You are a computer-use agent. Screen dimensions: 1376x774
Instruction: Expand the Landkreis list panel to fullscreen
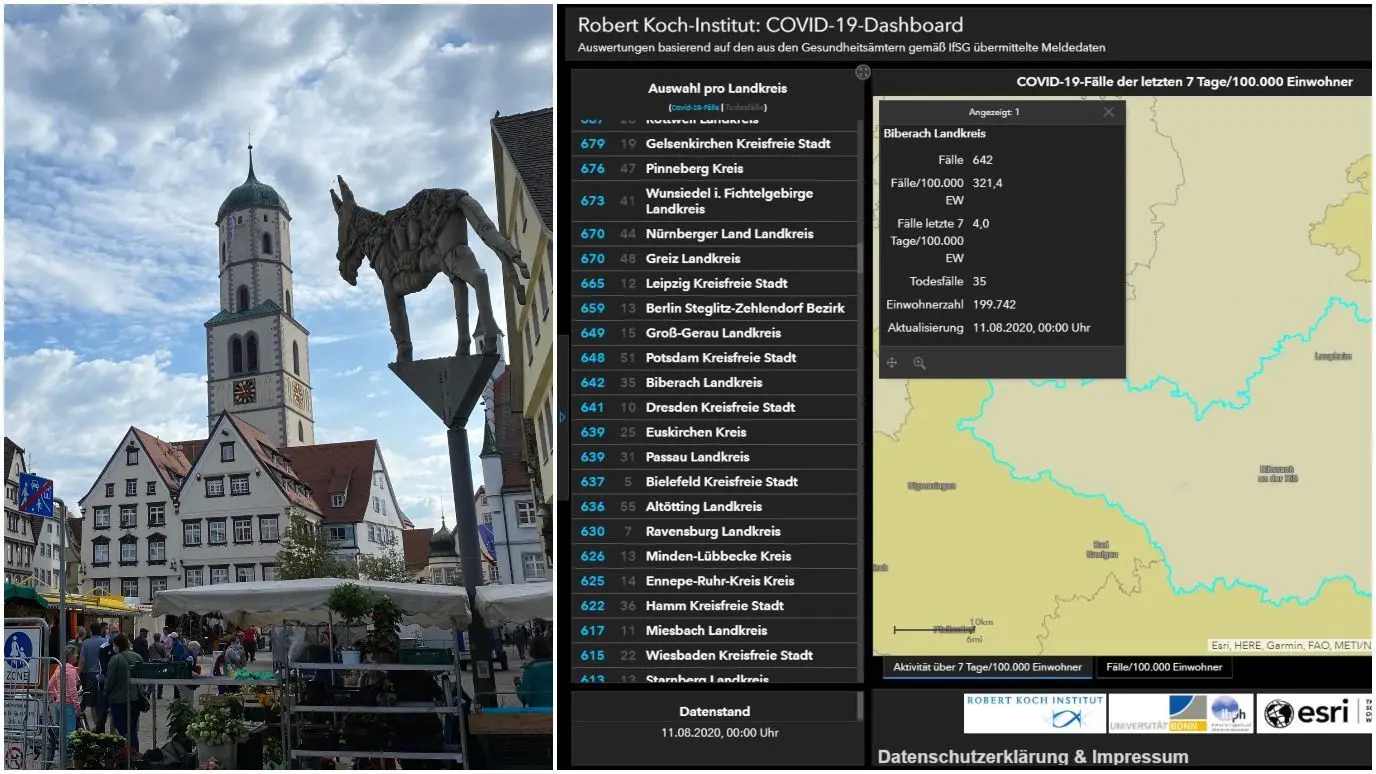point(863,72)
